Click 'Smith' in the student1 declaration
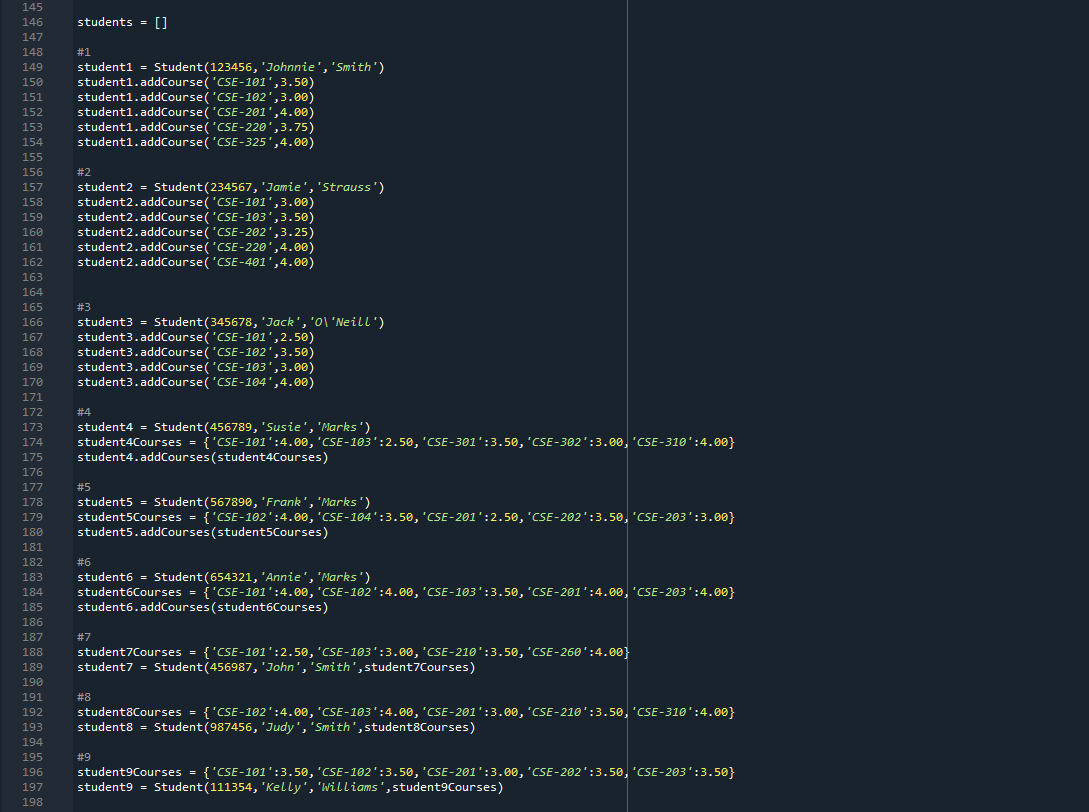The width and height of the screenshot is (1089, 812). tap(354, 67)
